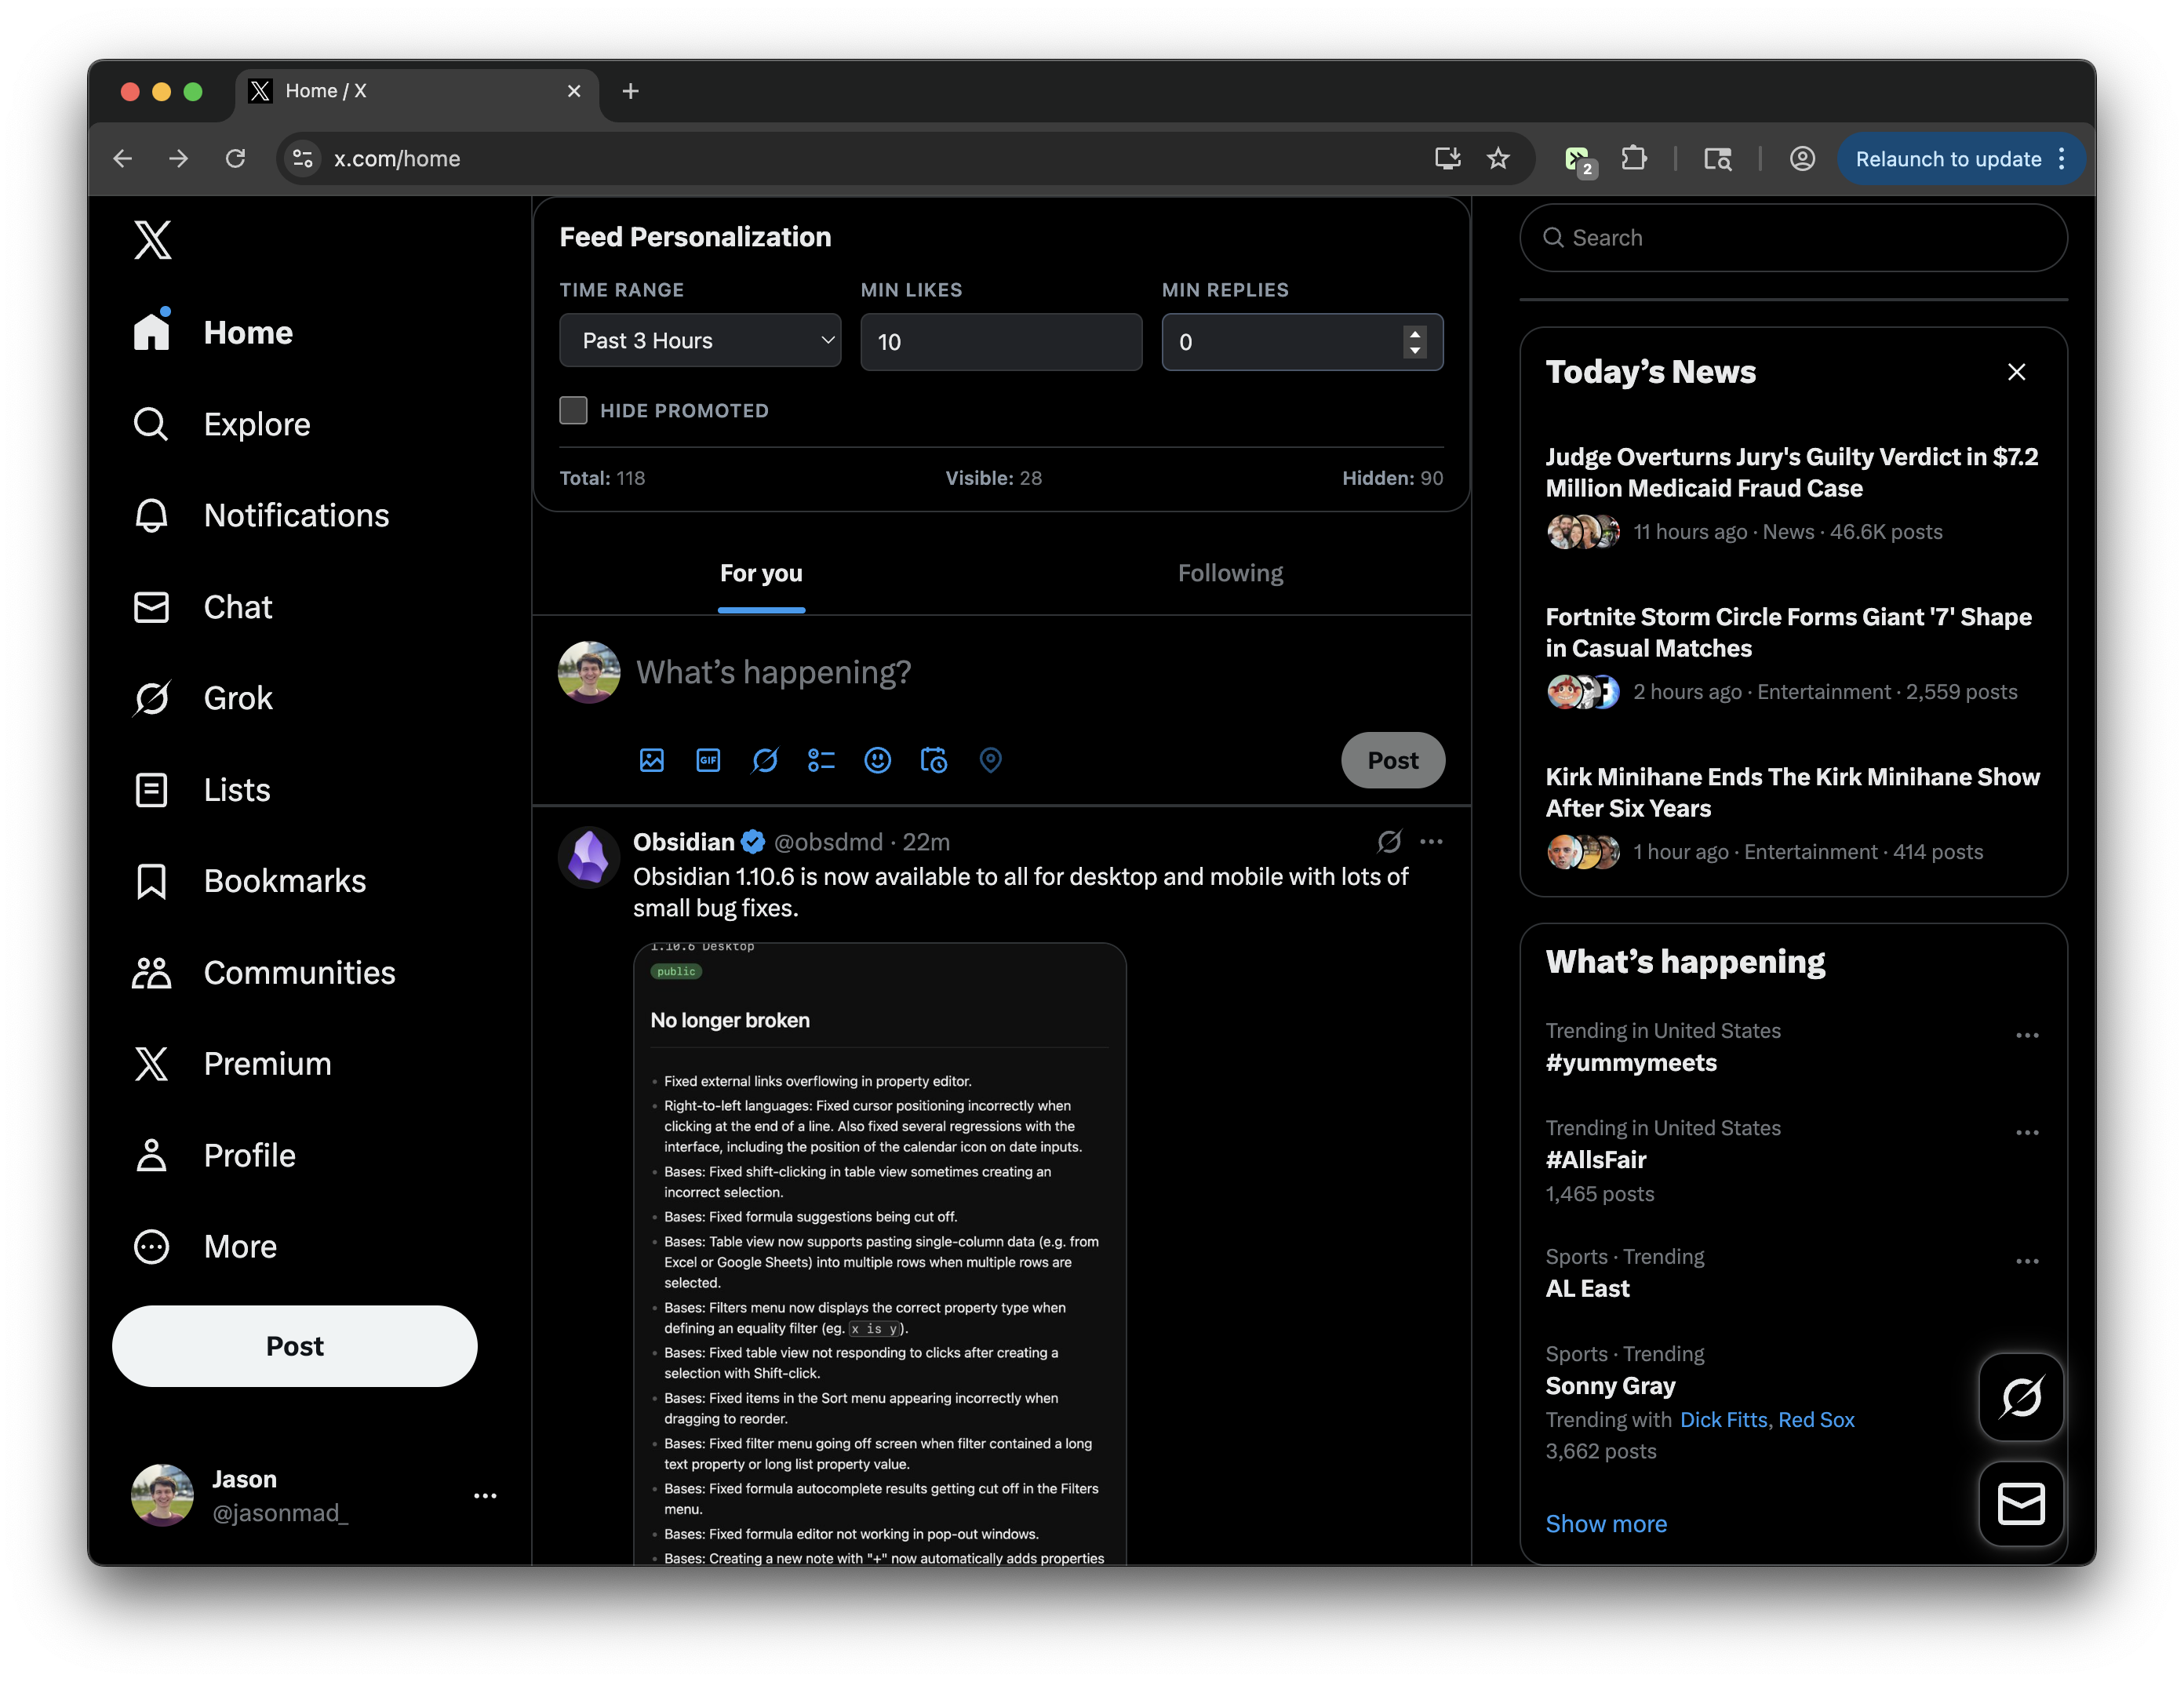Enable the Hide Promoted checkbox
This screenshot has width=2184, height=1682.
tap(573, 410)
